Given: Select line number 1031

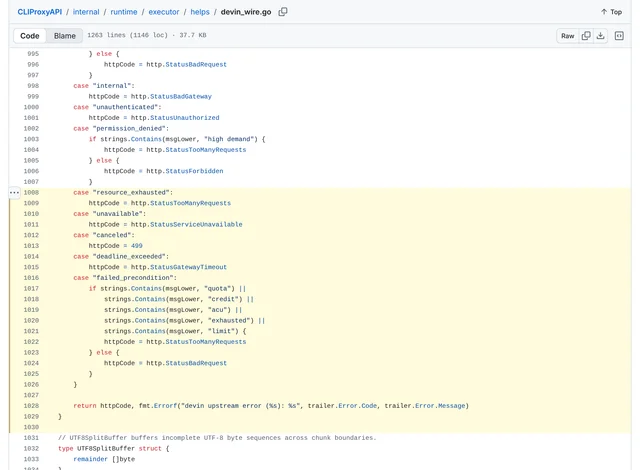Looking at the screenshot, I should coord(31,438).
